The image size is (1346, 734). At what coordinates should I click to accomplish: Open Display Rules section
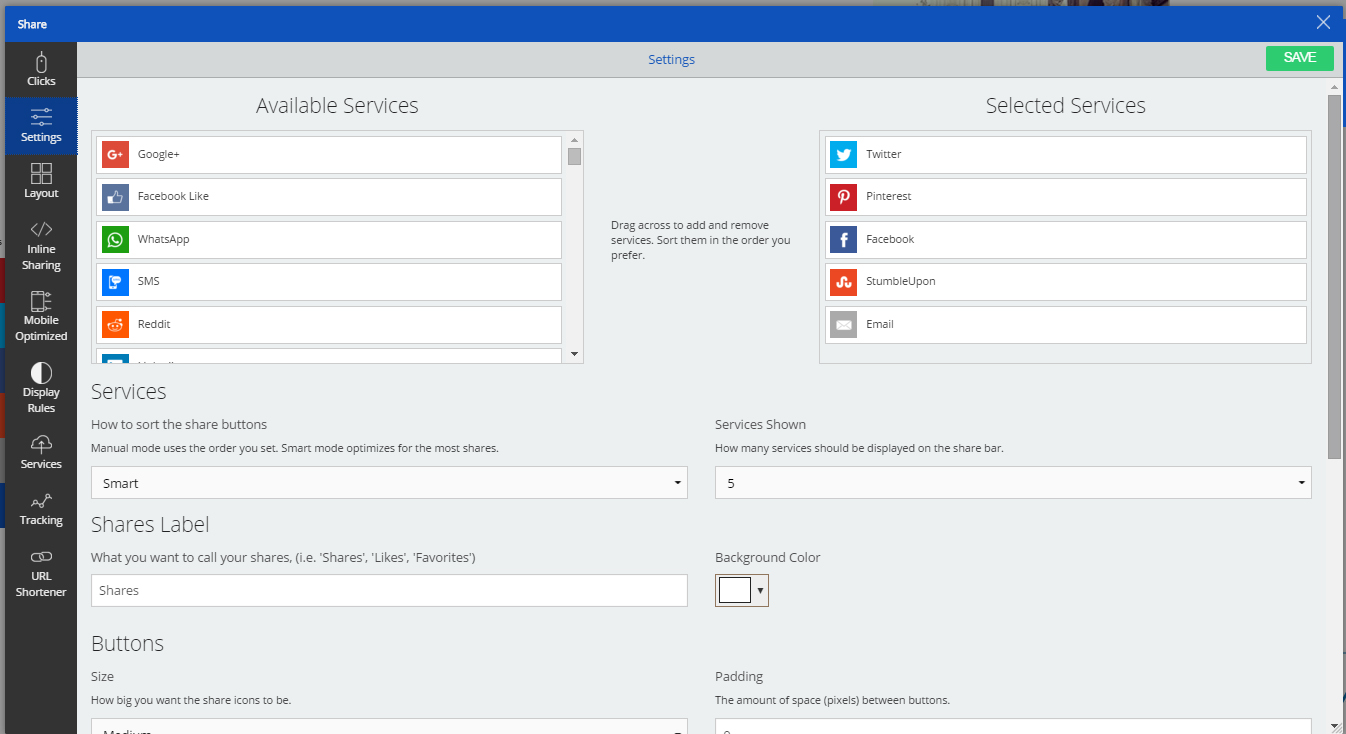pos(41,389)
